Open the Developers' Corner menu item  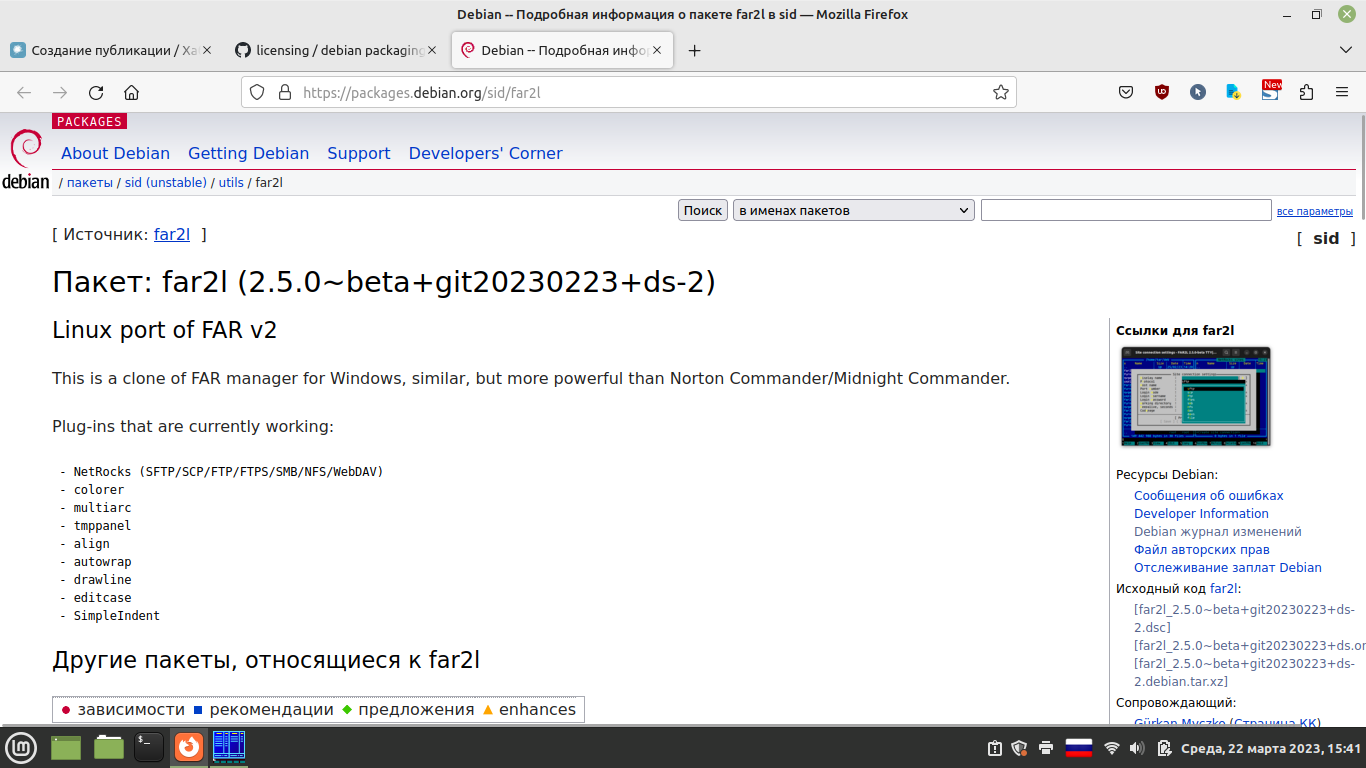485,153
